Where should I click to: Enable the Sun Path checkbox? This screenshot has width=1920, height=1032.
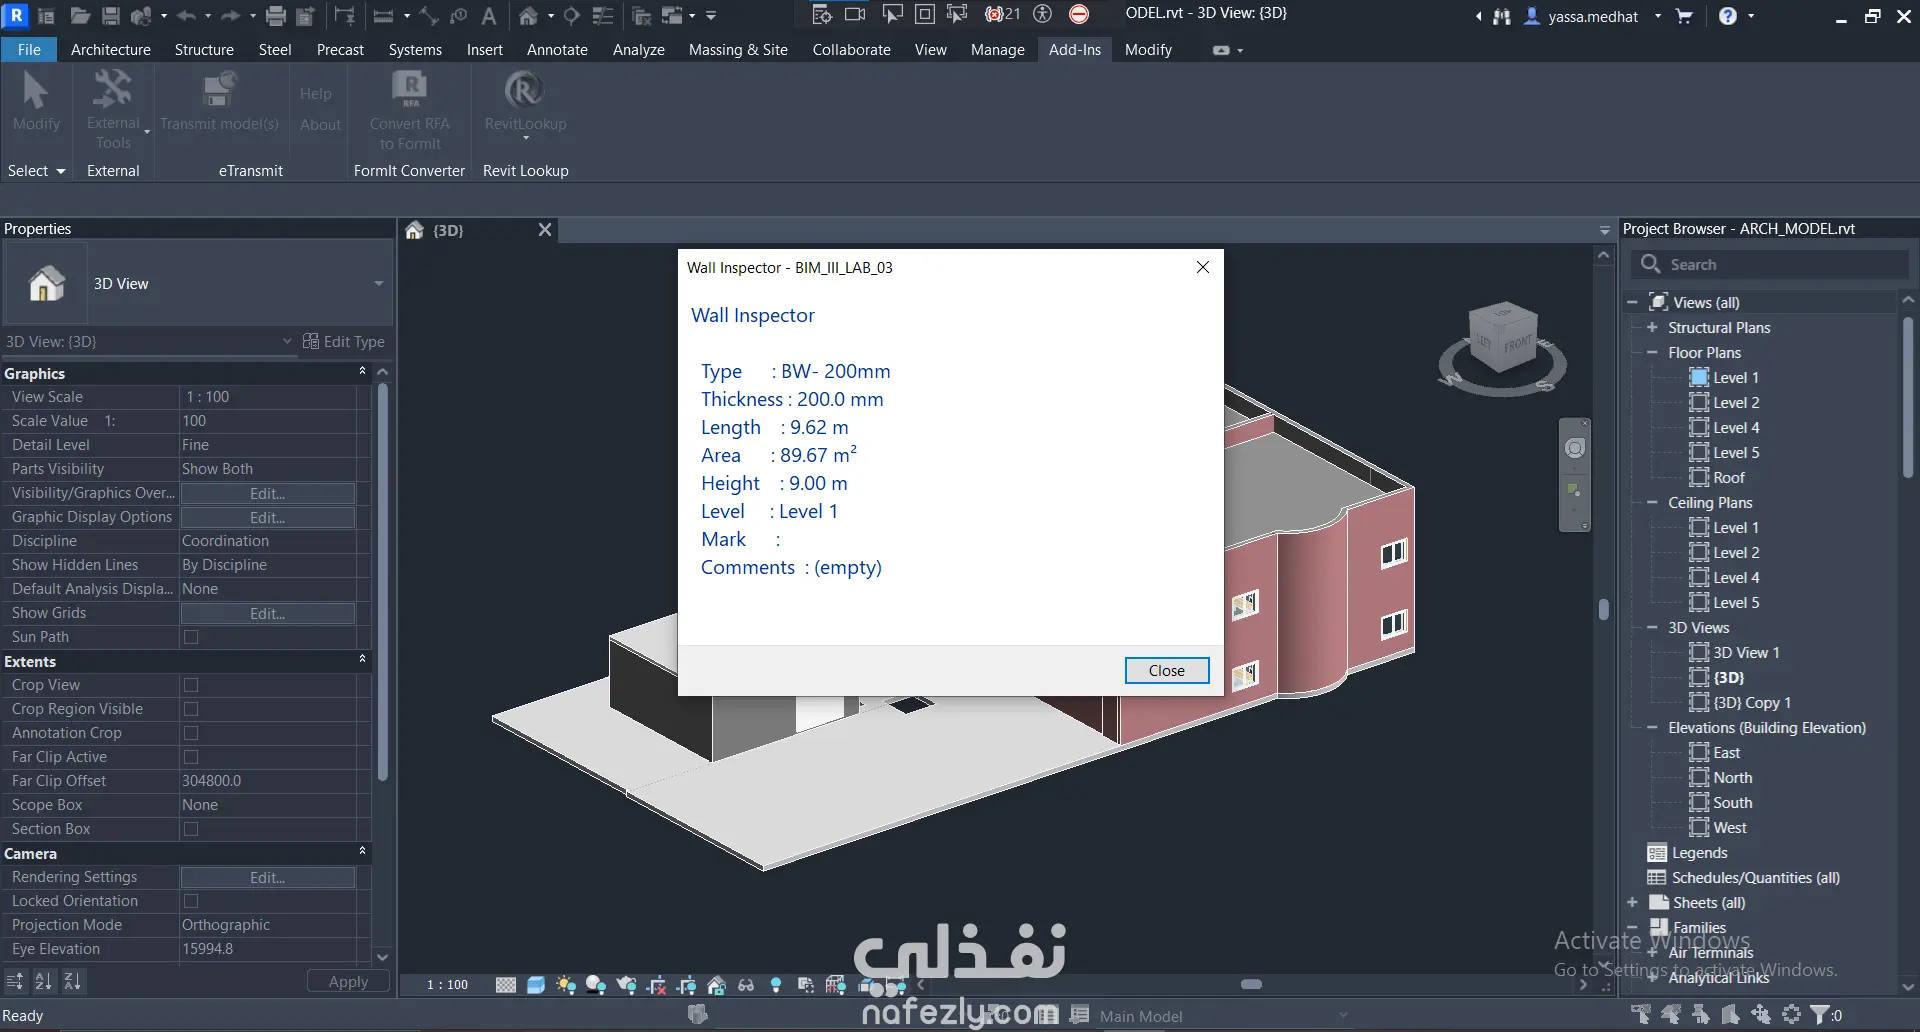pos(191,637)
